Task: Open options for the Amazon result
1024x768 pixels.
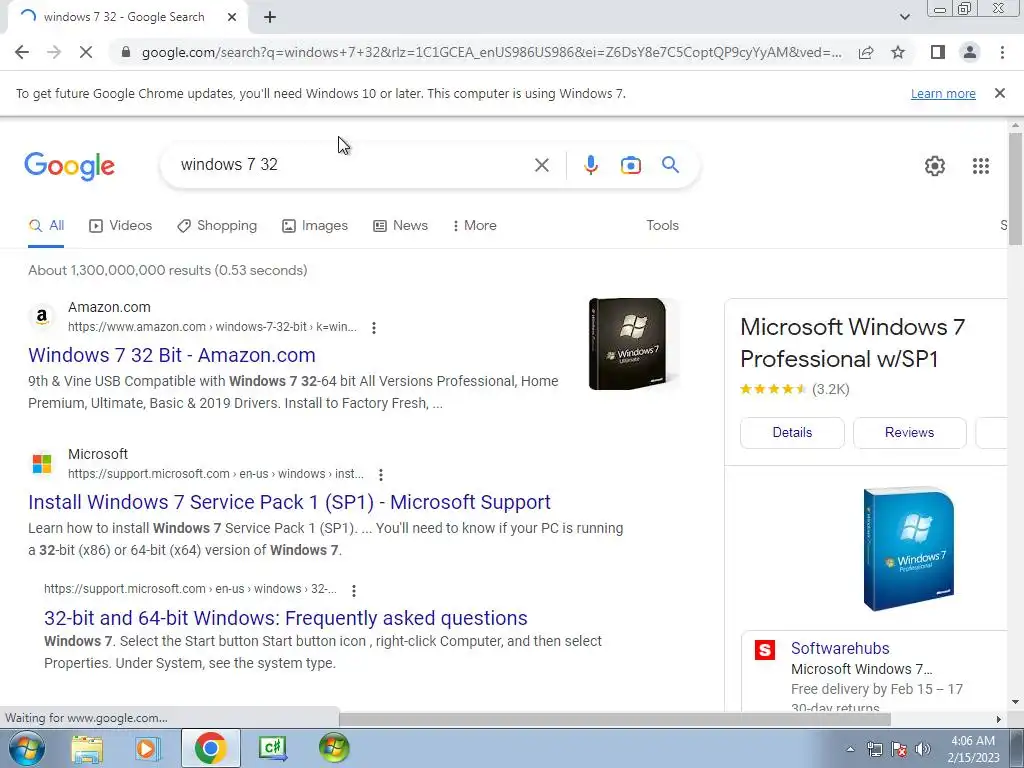Action: 374,328
